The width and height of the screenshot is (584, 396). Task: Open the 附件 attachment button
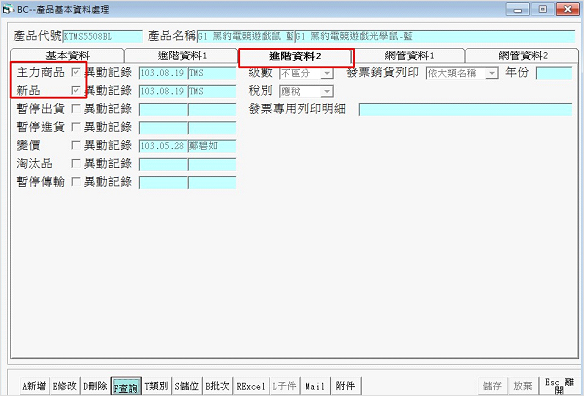345,386
